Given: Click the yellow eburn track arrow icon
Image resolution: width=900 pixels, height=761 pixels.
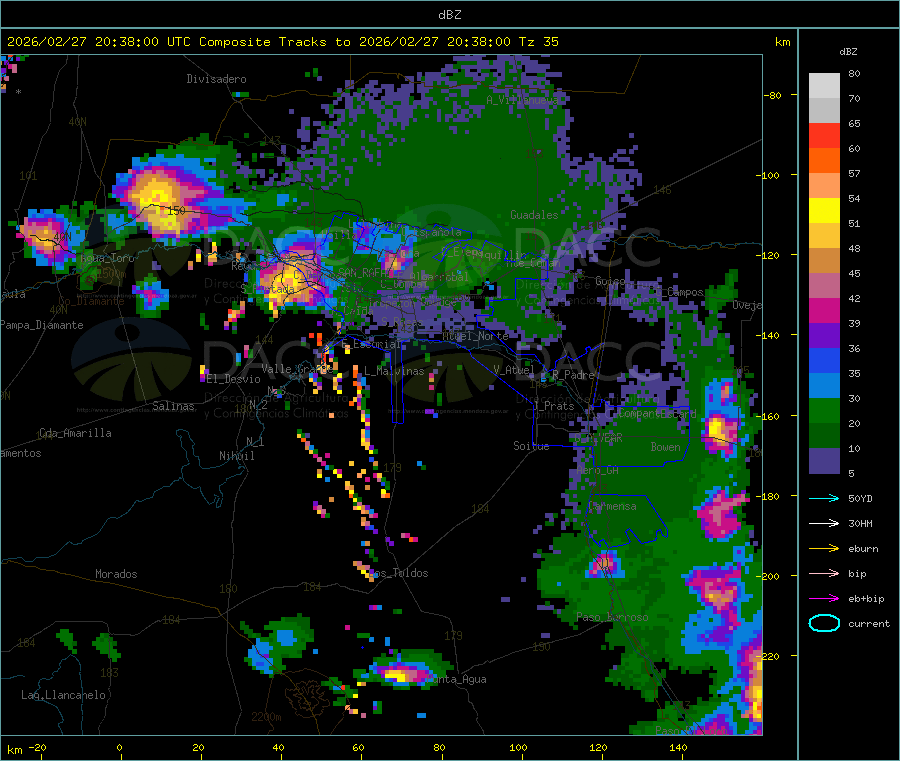Looking at the screenshot, I should [824, 548].
